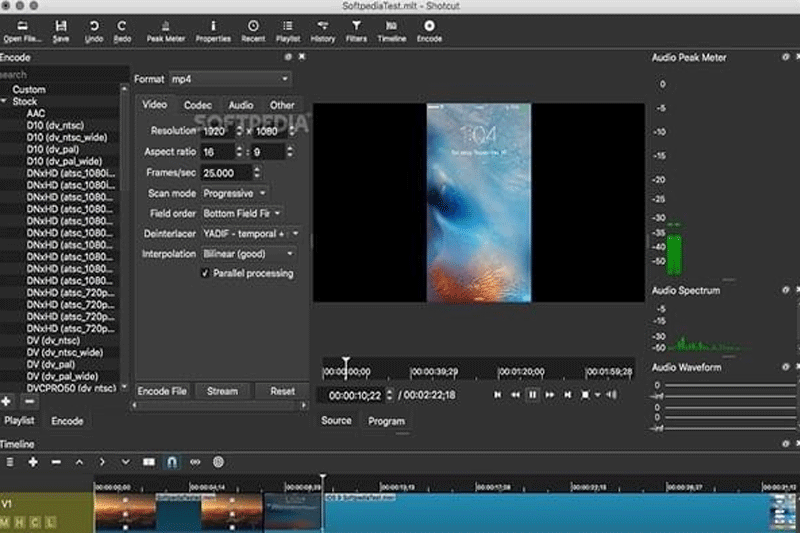Image resolution: width=800 pixels, height=533 pixels.
Task: Open the Deinterlacer YADIF dropdown
Action: tap(251, 233)
